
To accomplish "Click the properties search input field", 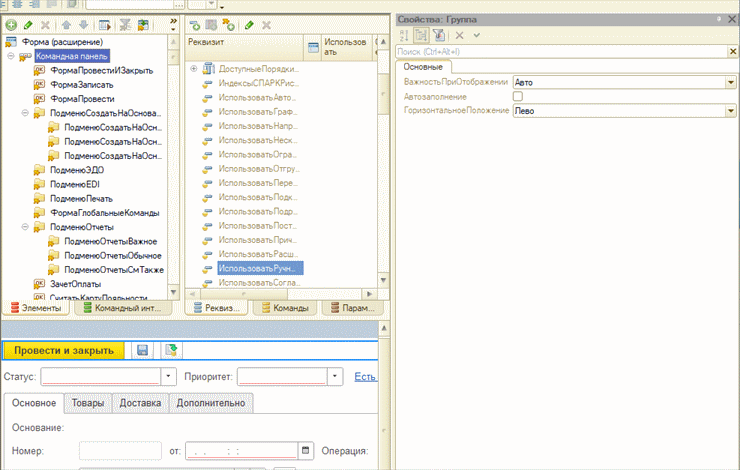I will click(562, 51).
